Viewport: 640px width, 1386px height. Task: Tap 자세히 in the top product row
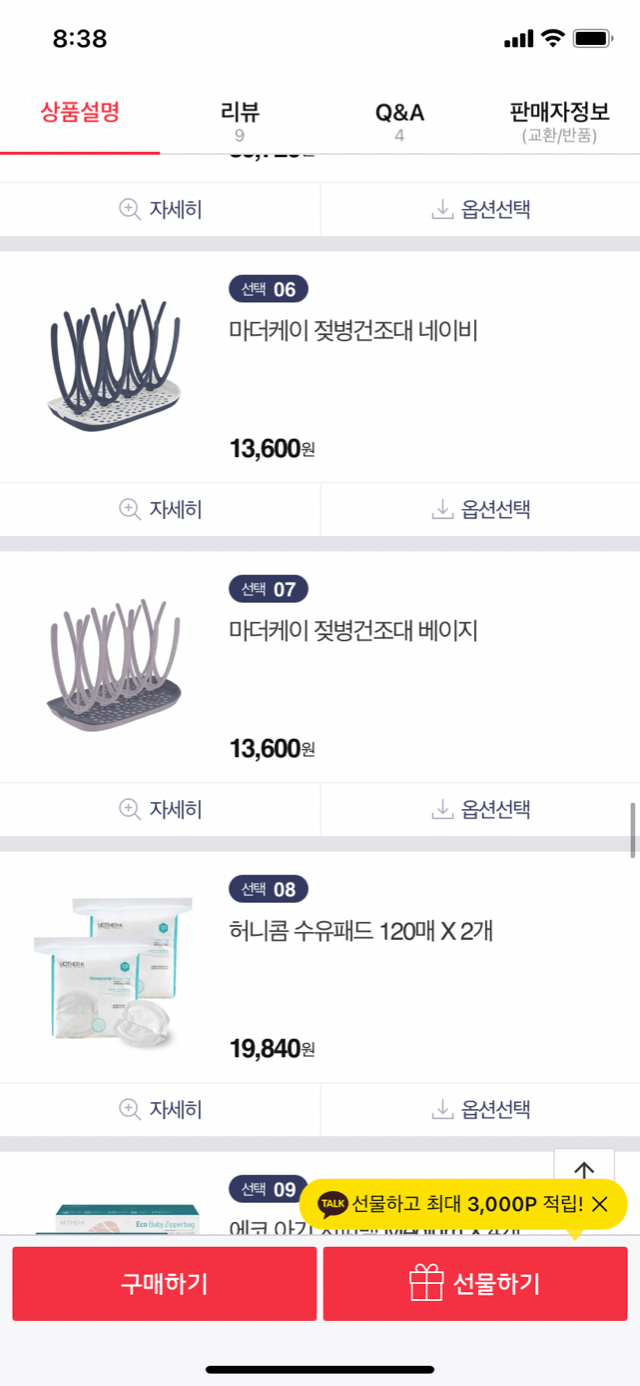160,209
